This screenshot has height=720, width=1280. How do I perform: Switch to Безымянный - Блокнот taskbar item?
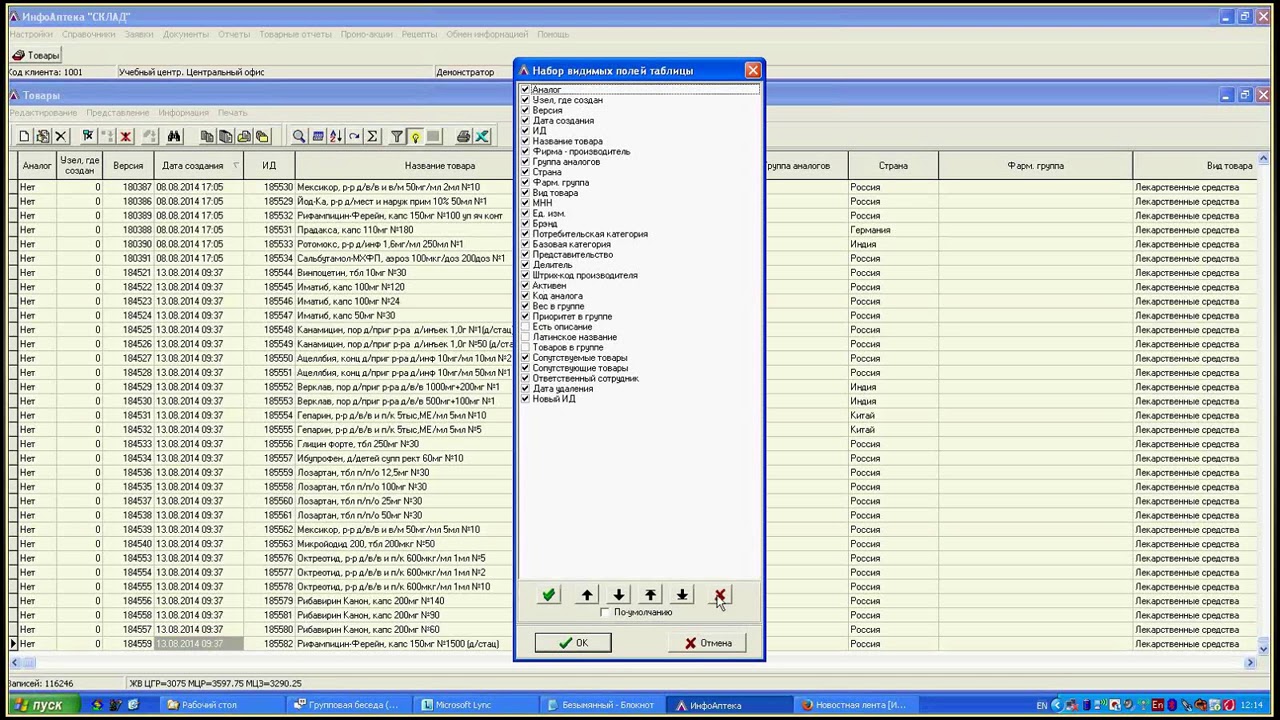[603, 705]
